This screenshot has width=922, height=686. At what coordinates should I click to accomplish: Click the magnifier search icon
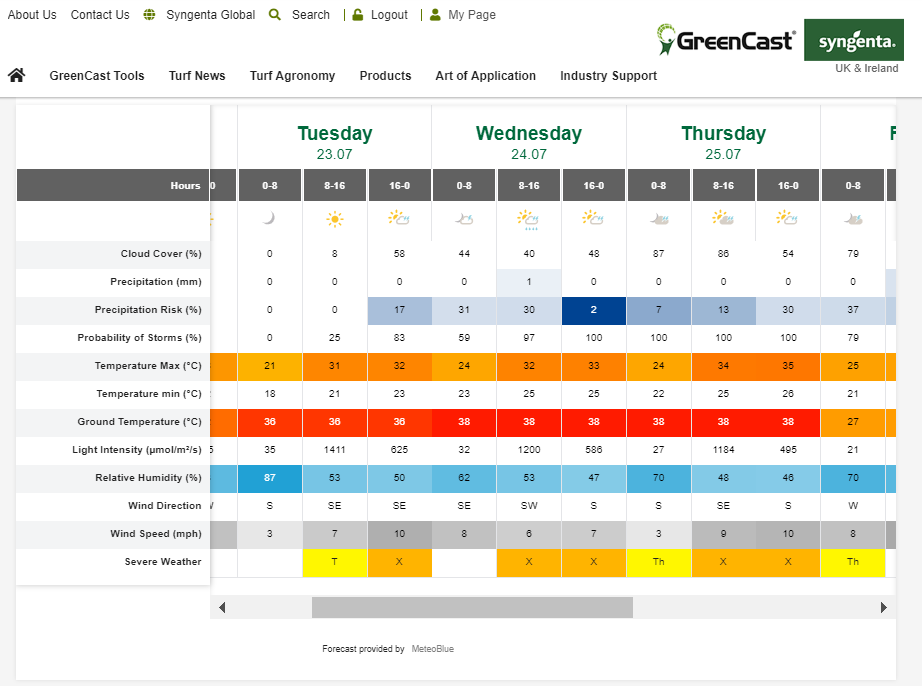pyautogui.click(x=275, y=15)
